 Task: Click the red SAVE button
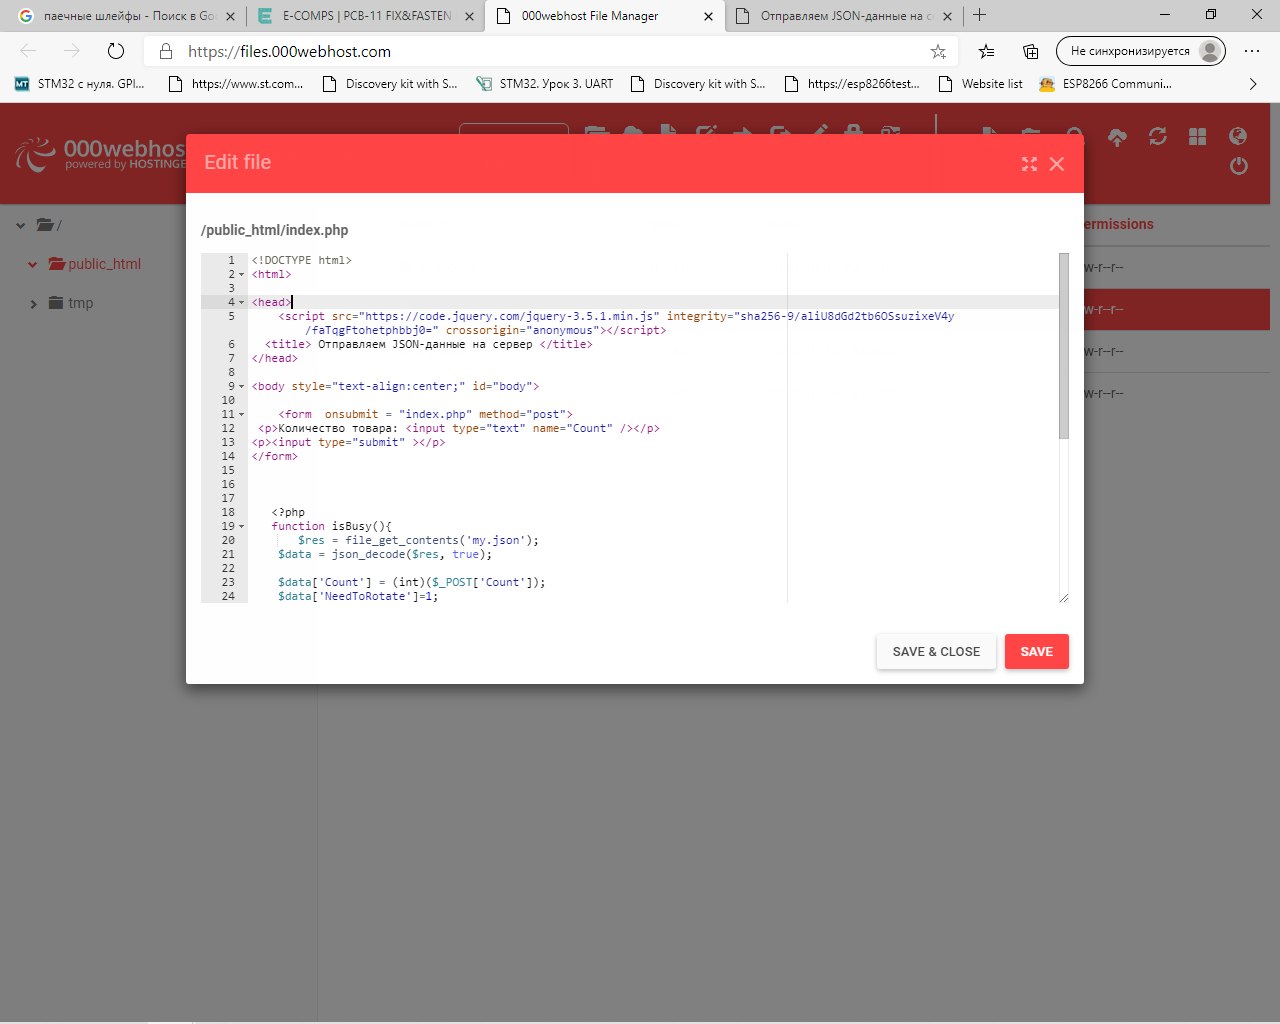[1036, 651]
